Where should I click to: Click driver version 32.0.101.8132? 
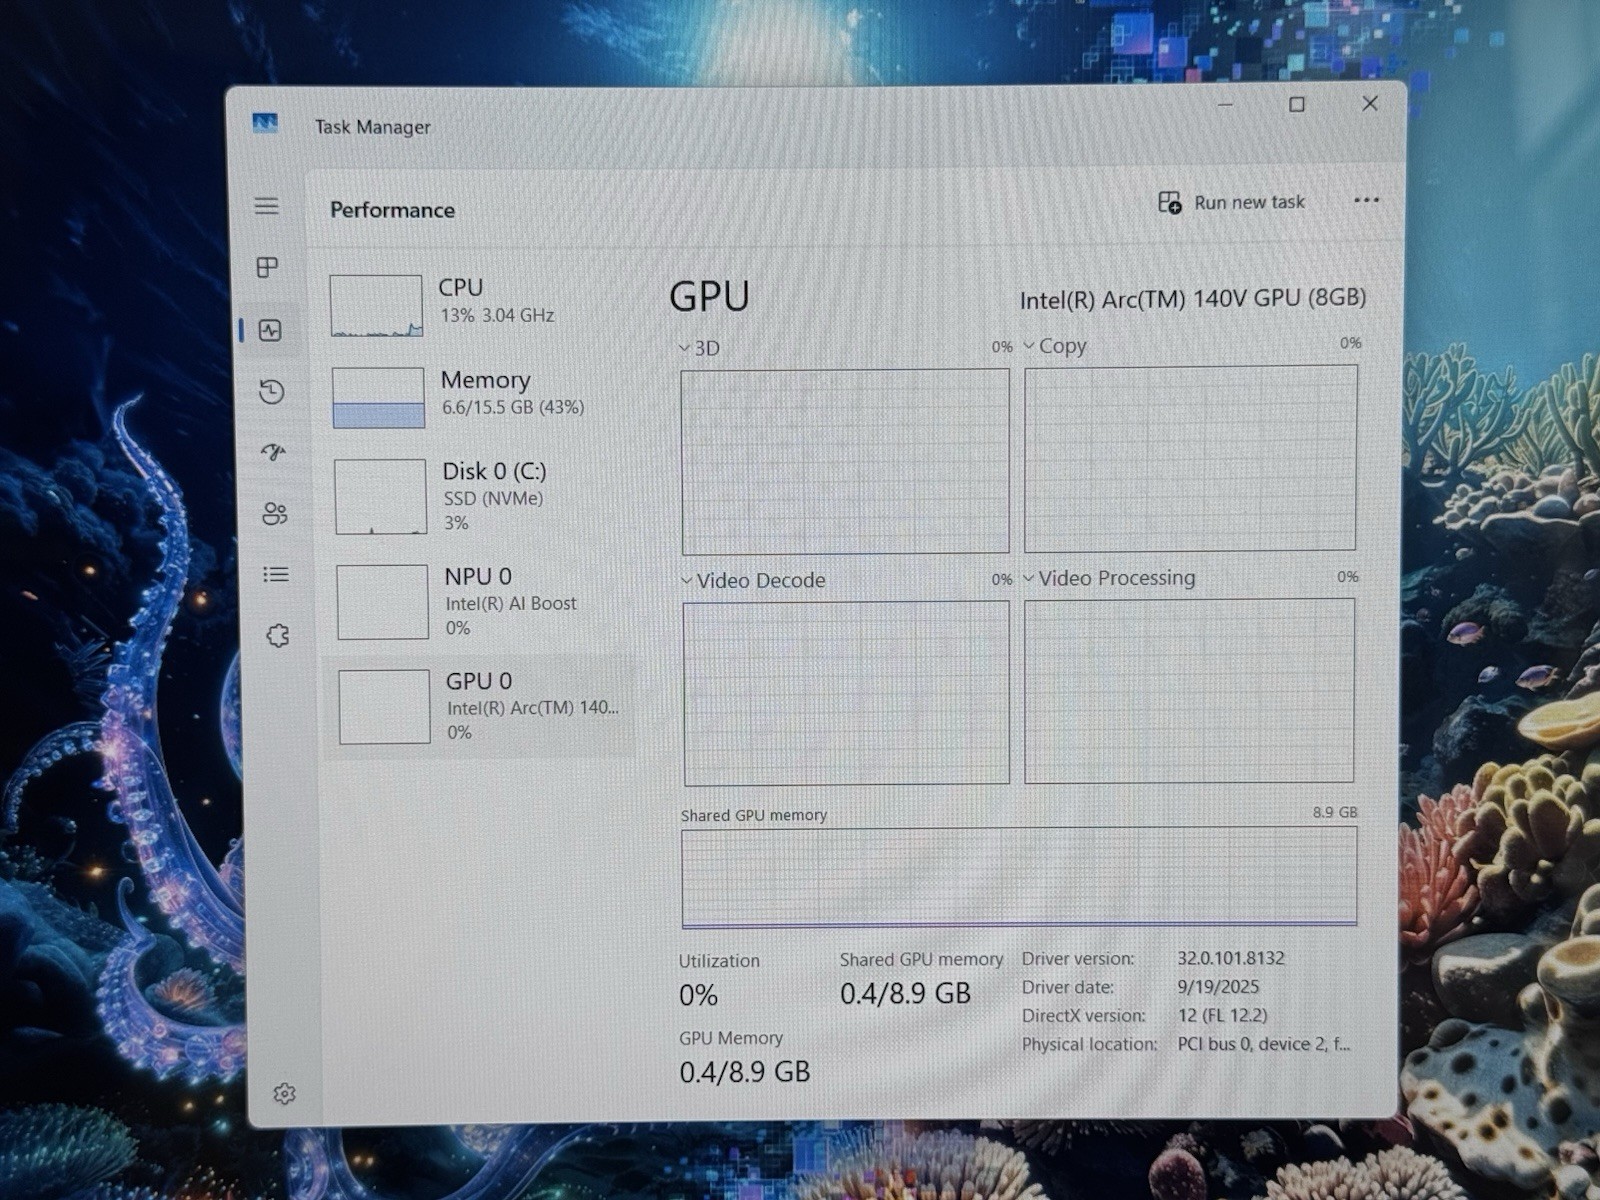1231,958
